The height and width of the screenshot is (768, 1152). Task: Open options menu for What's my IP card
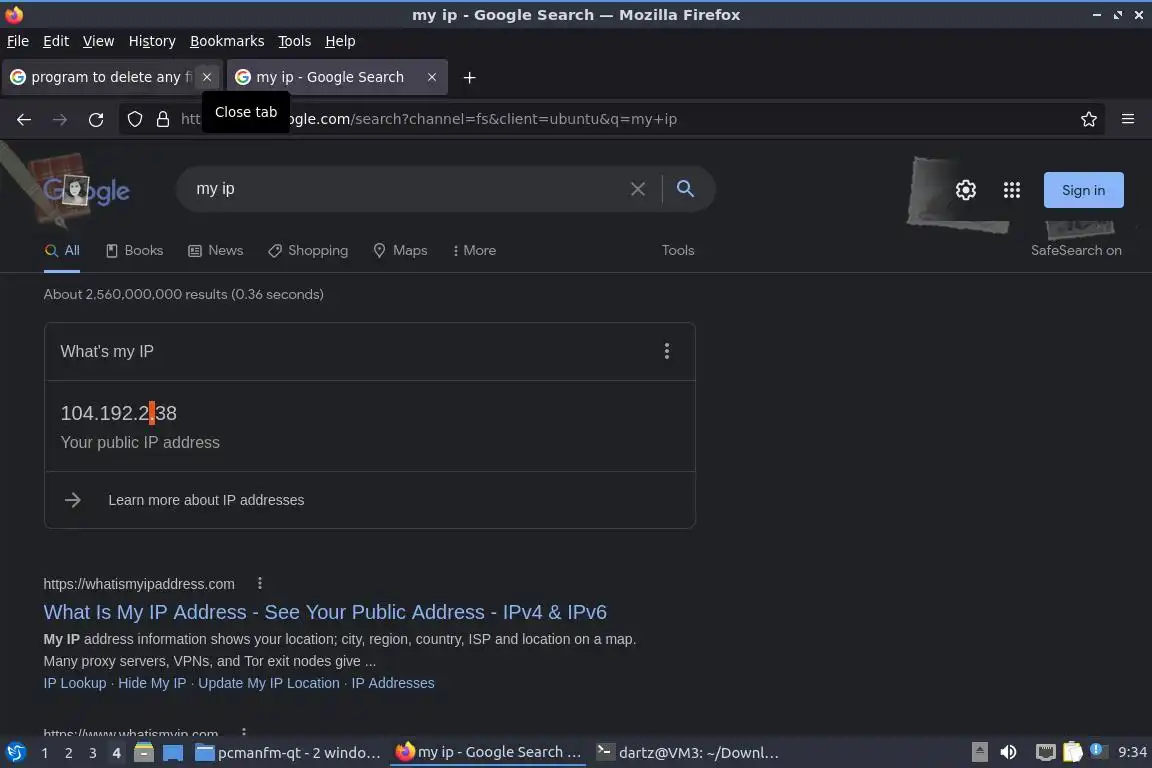point(666,351)
